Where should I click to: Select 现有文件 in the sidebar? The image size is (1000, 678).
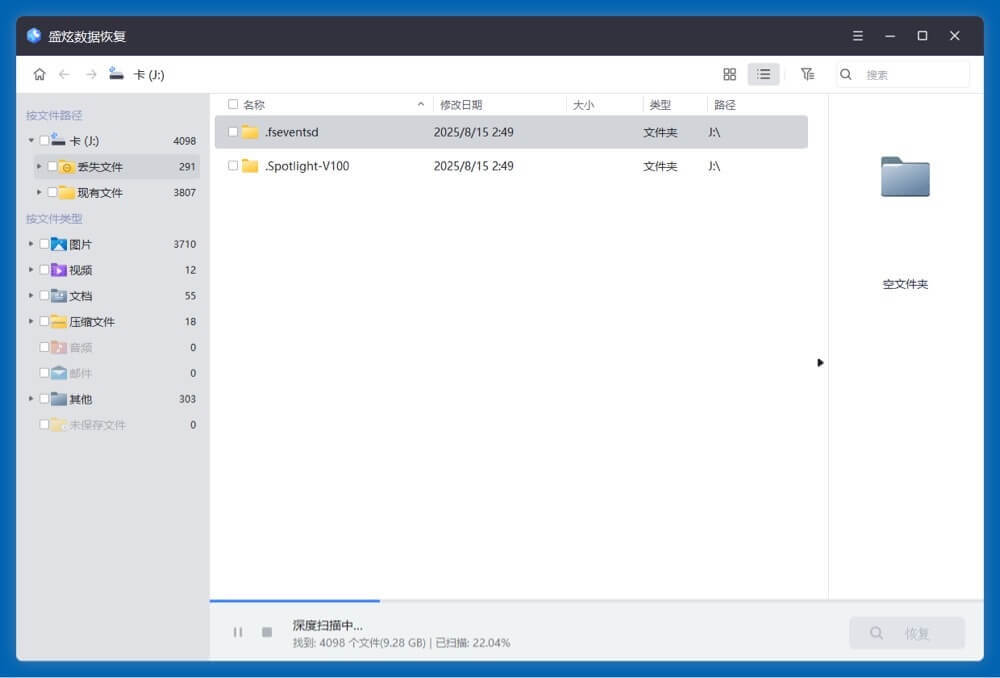point(100,193)
